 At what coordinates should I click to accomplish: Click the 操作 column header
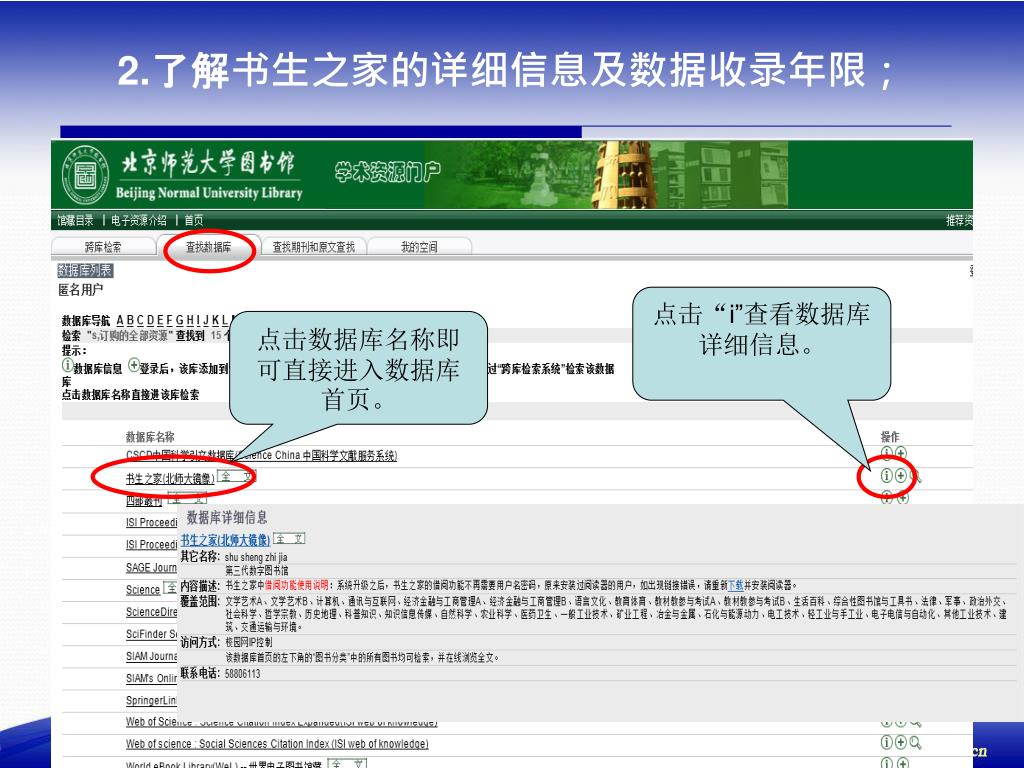[x=890, y=437]
